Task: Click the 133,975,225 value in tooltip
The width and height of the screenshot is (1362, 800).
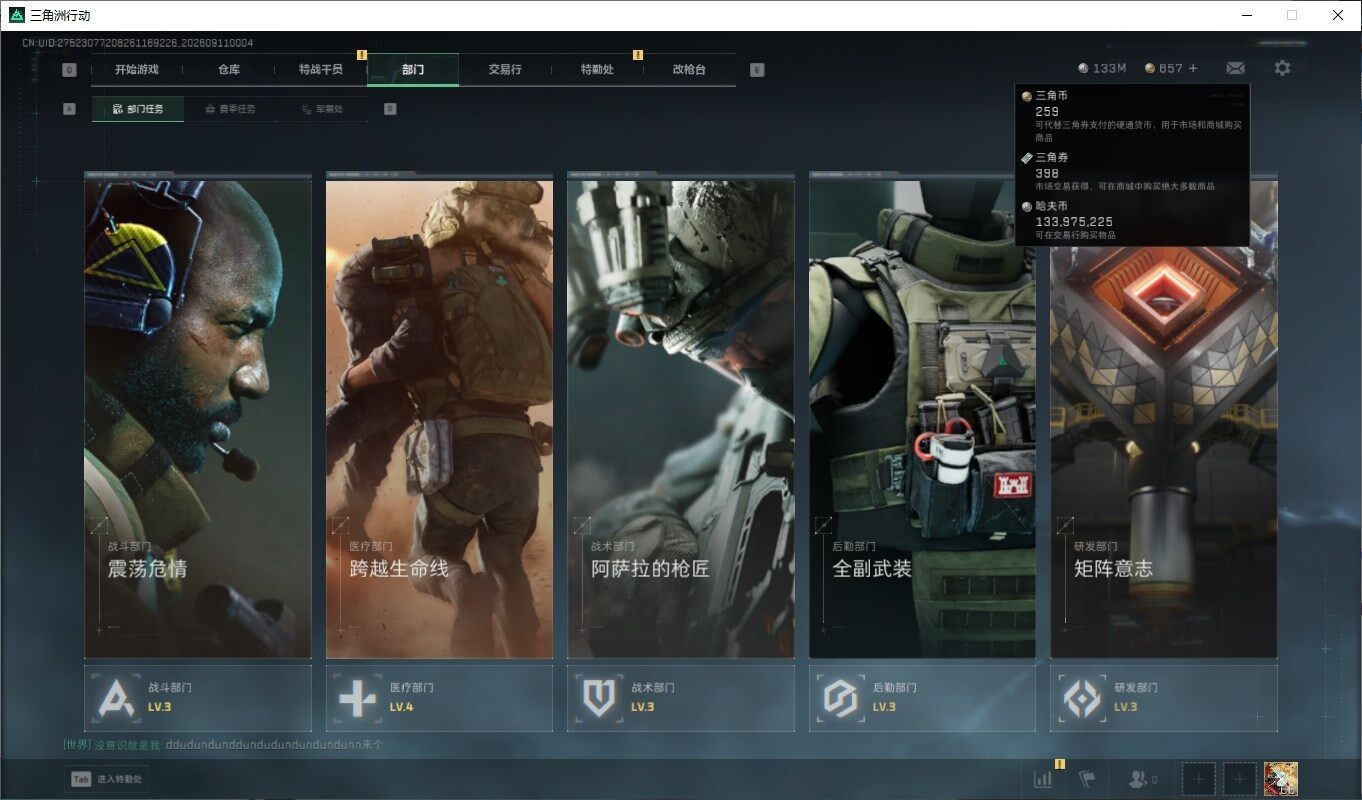Action: tap(1074, 221)
